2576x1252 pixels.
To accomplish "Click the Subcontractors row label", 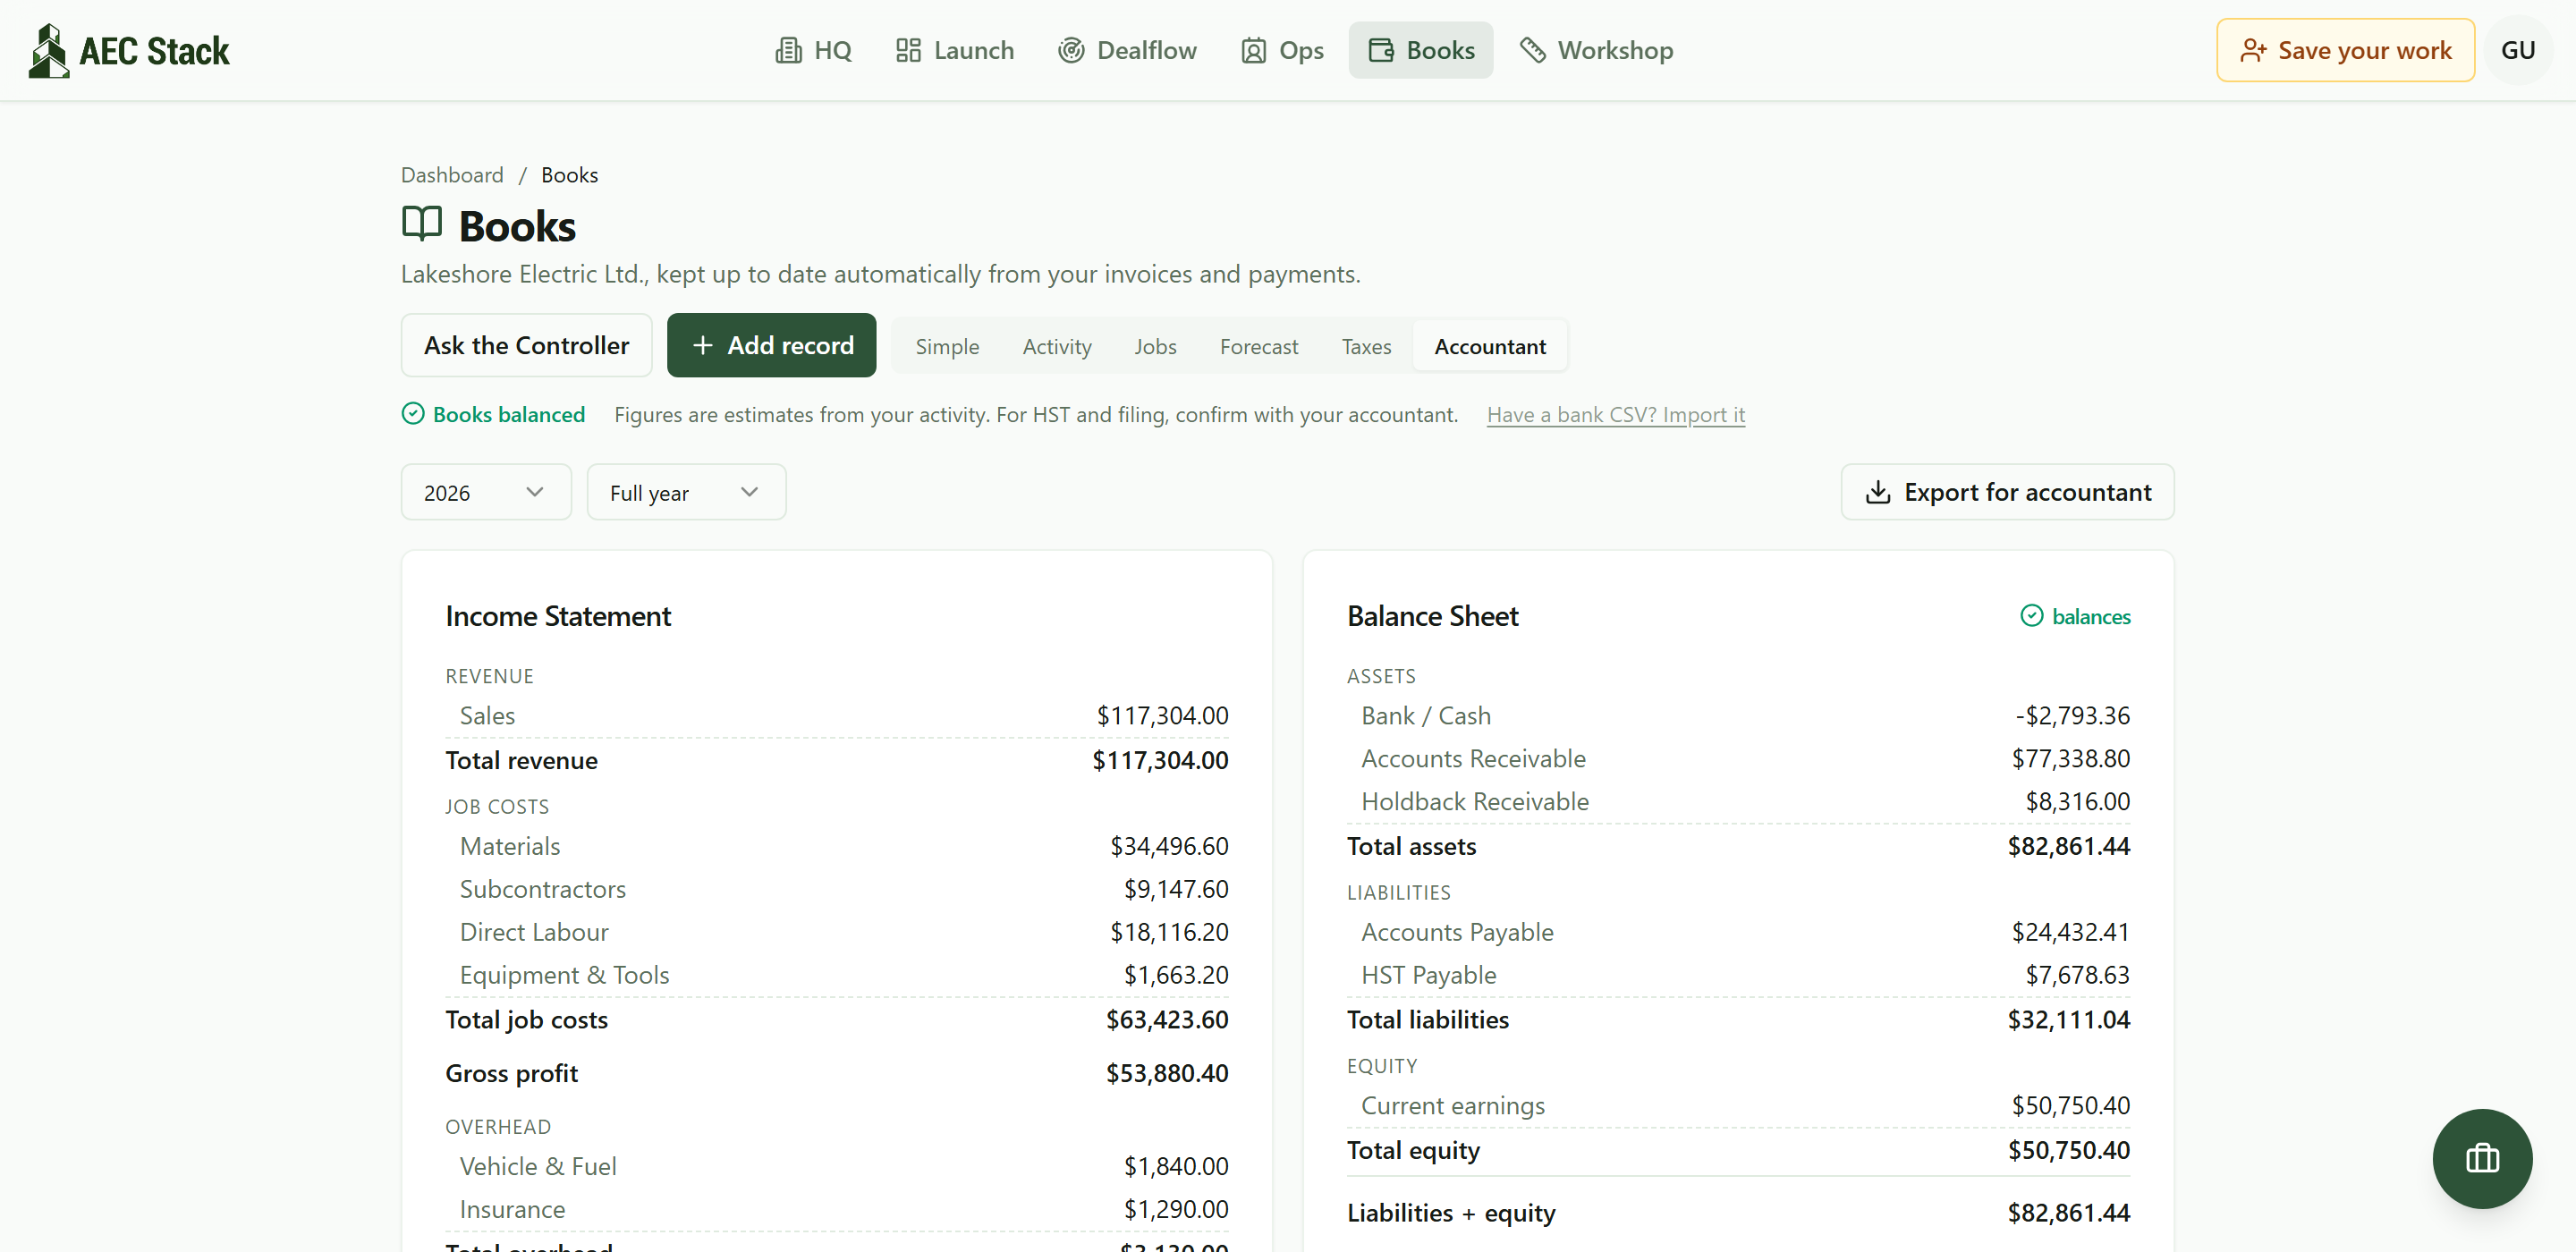I will pyautogui.click(x=543, y=889).
